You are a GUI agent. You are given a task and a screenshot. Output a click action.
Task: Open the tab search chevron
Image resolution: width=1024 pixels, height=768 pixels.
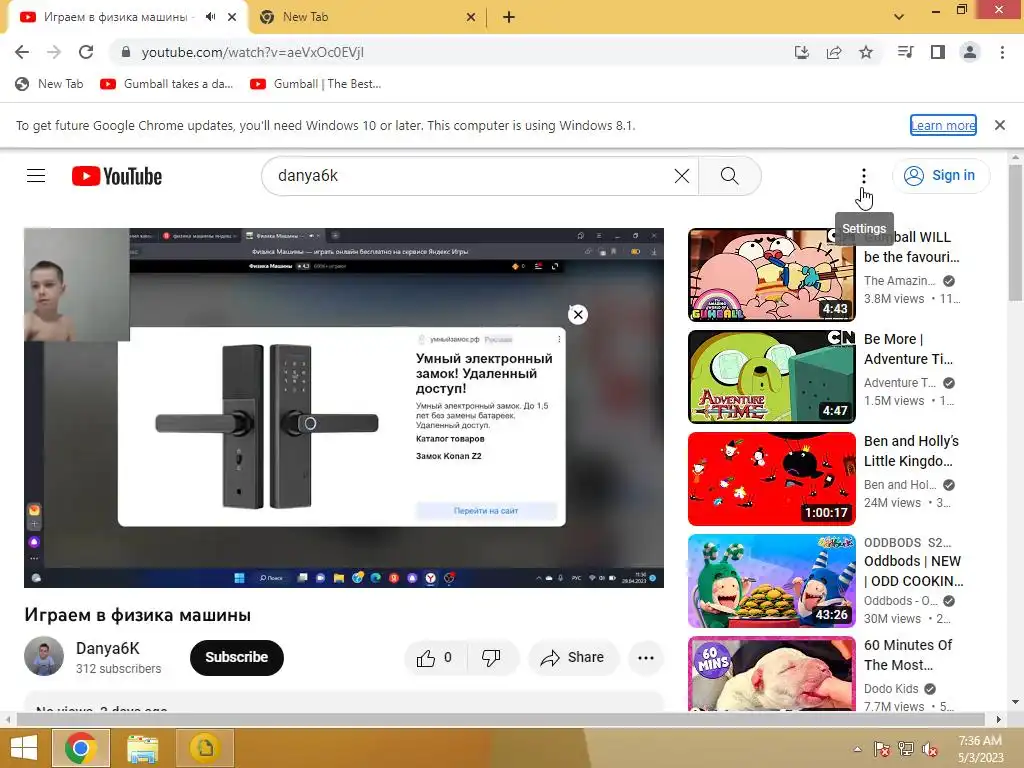click(899, 17)
